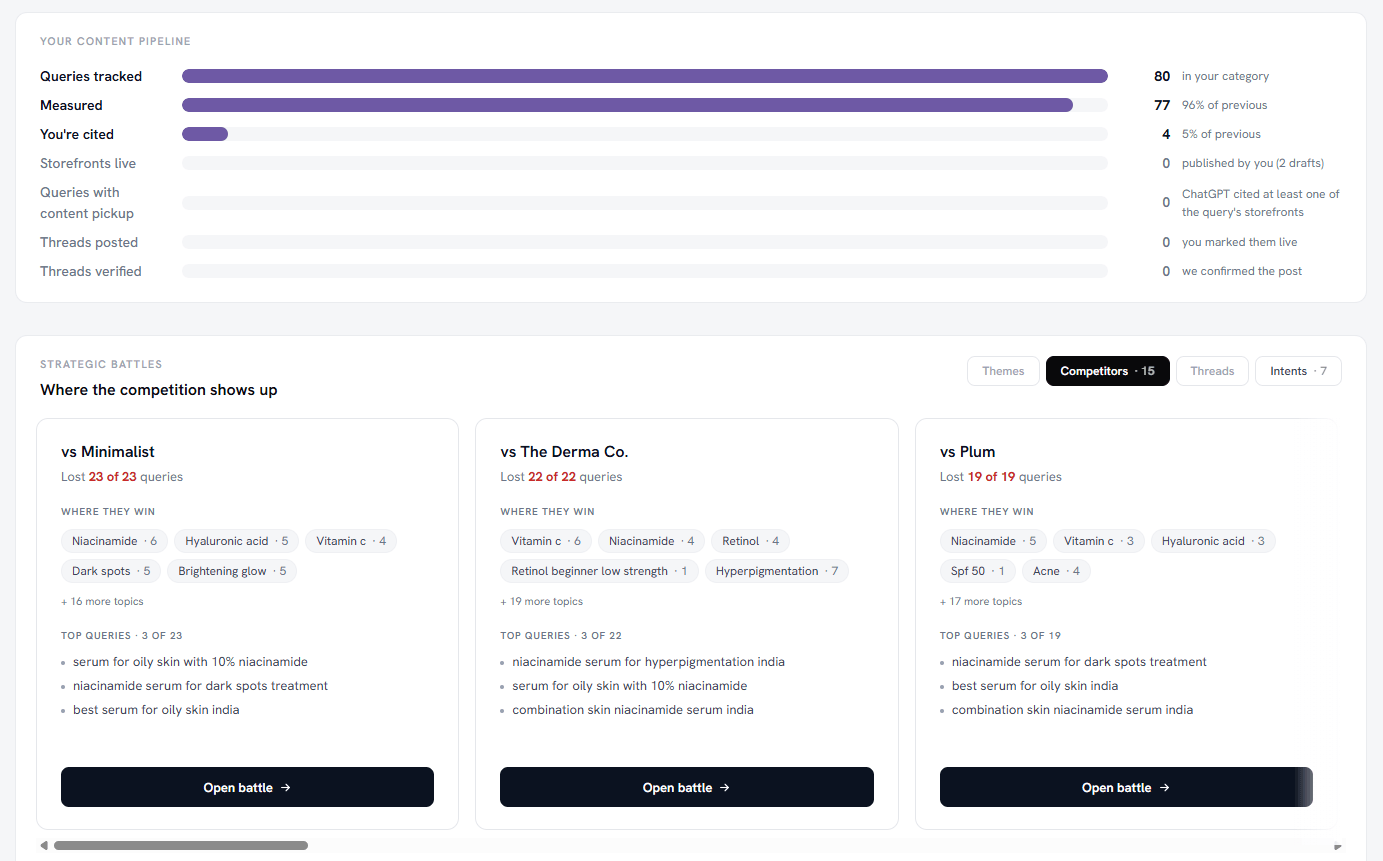Click the 'Threads posted' pipeline label
This screenshot has width=1383, height=861.
(89, 242)
